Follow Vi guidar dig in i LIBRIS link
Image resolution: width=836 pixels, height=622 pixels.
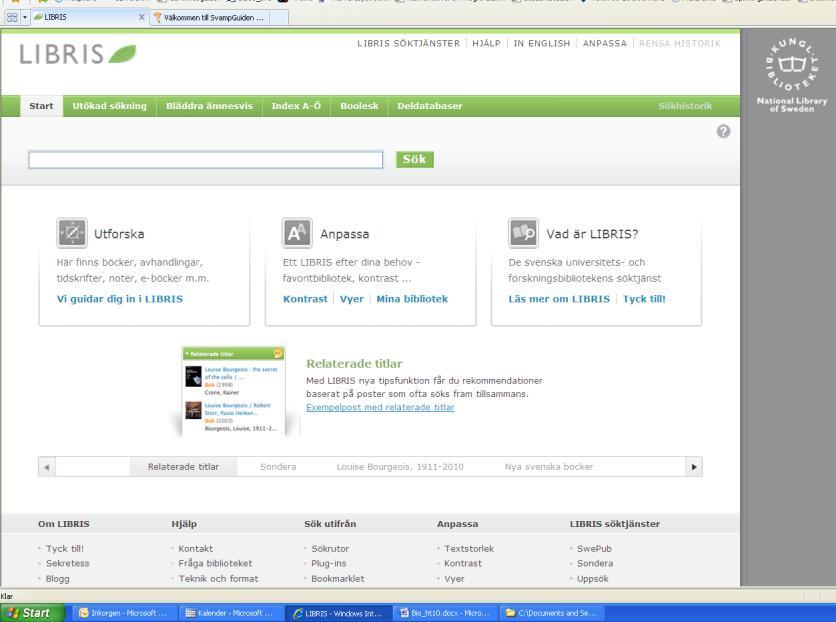pyautogui.click(x=120, y=299)
